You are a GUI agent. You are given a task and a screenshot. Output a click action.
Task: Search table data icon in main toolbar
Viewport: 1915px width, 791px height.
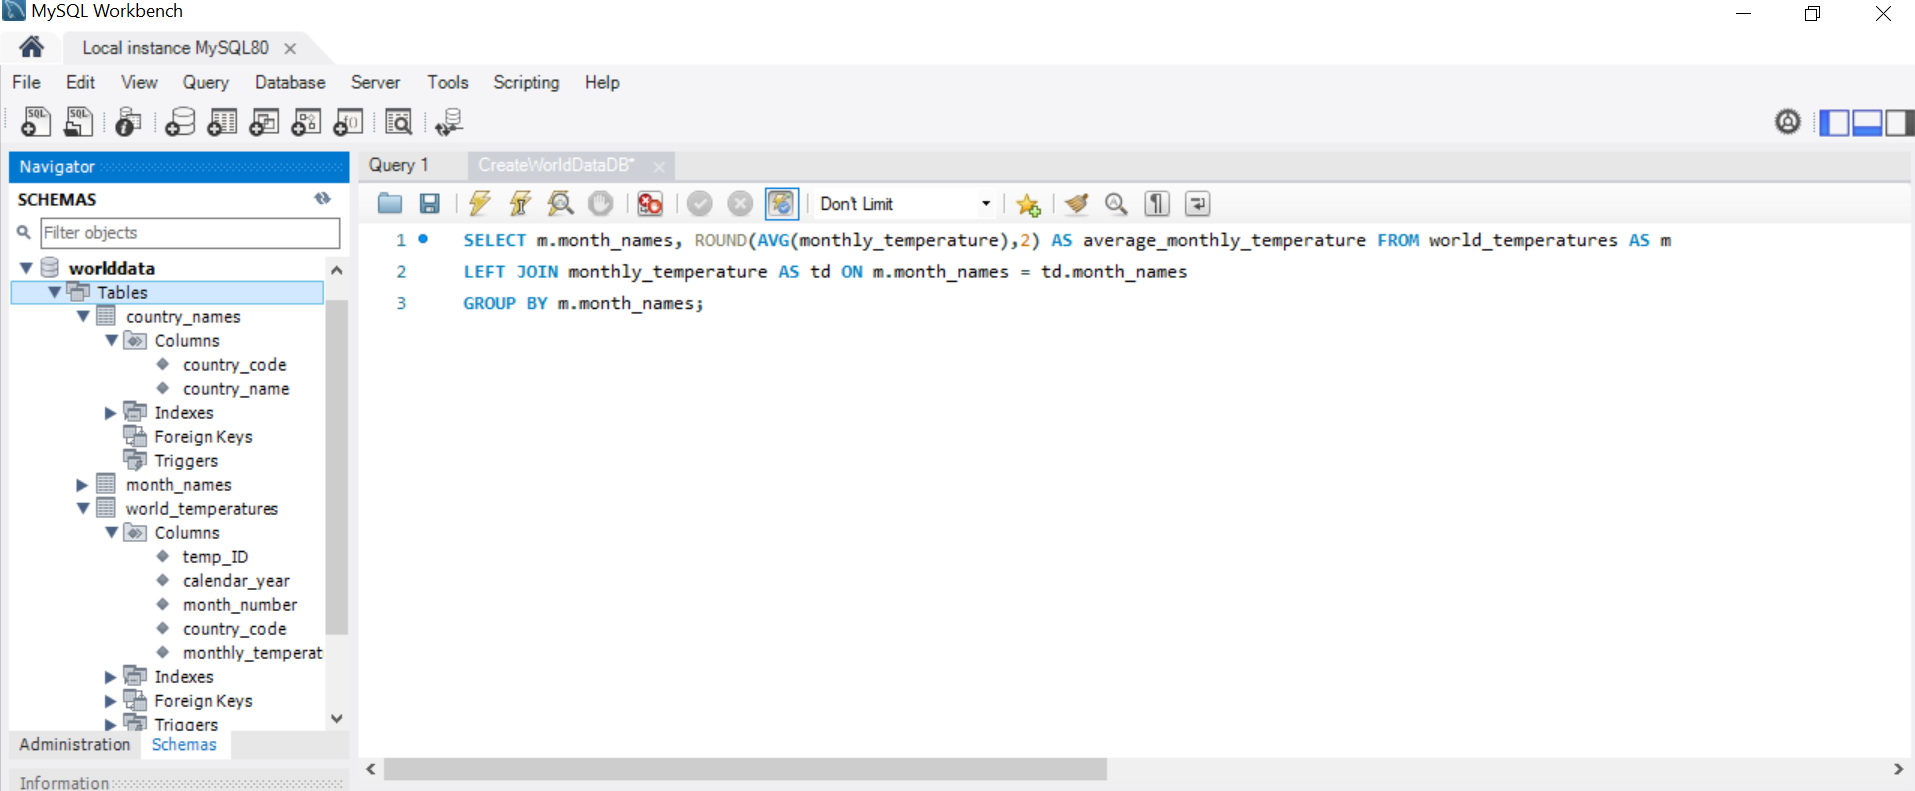(x=398, y=122)
